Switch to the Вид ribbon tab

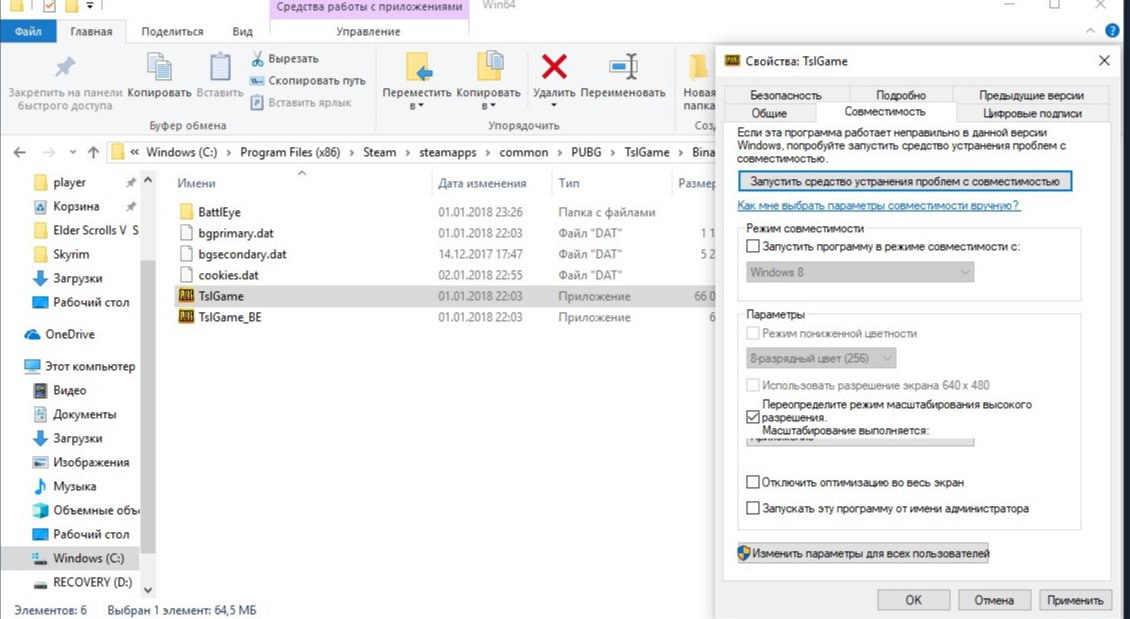242,31
